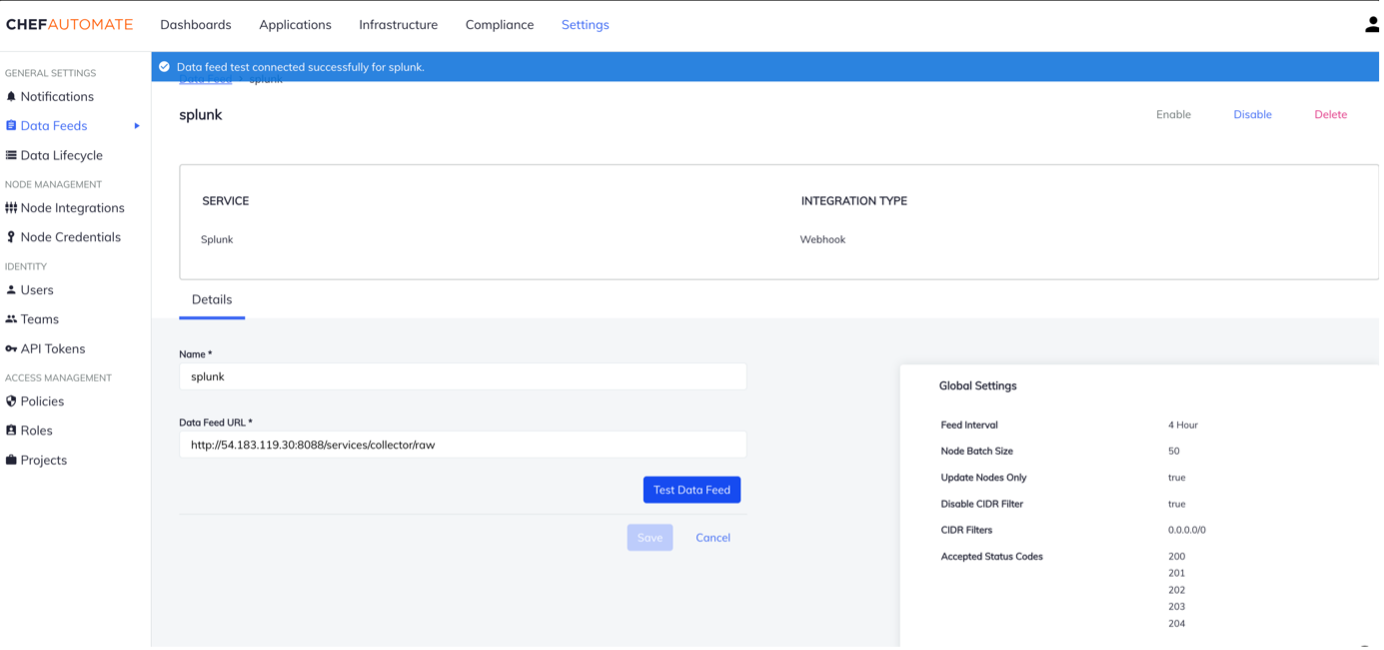Screen dimensions: 1384x650
Task: Focus the Name input field
Action: 462,377
